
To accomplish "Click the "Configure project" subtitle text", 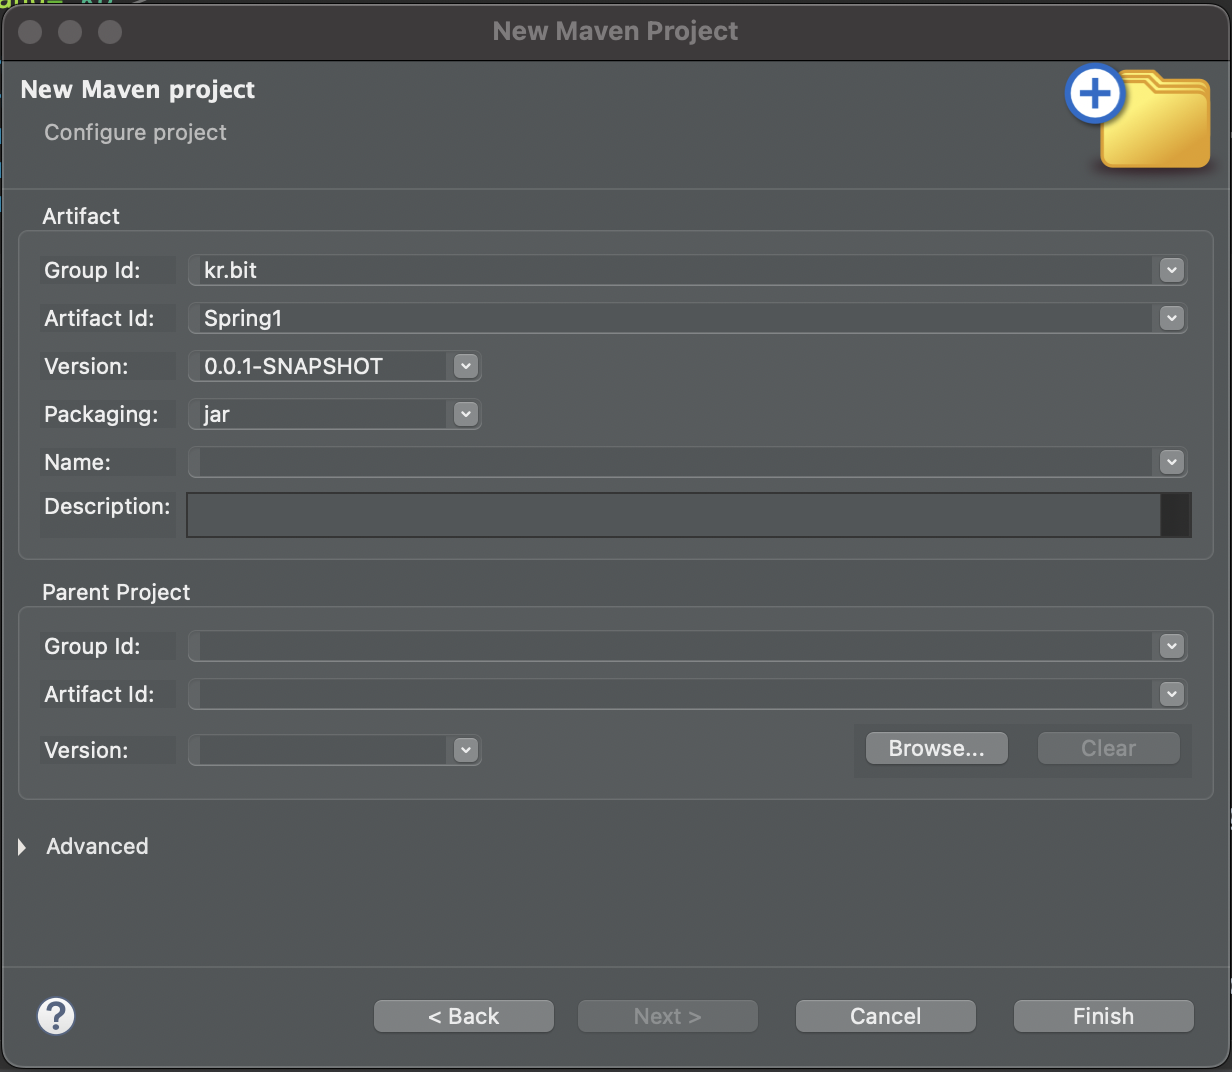I will (x=135, y=132).
